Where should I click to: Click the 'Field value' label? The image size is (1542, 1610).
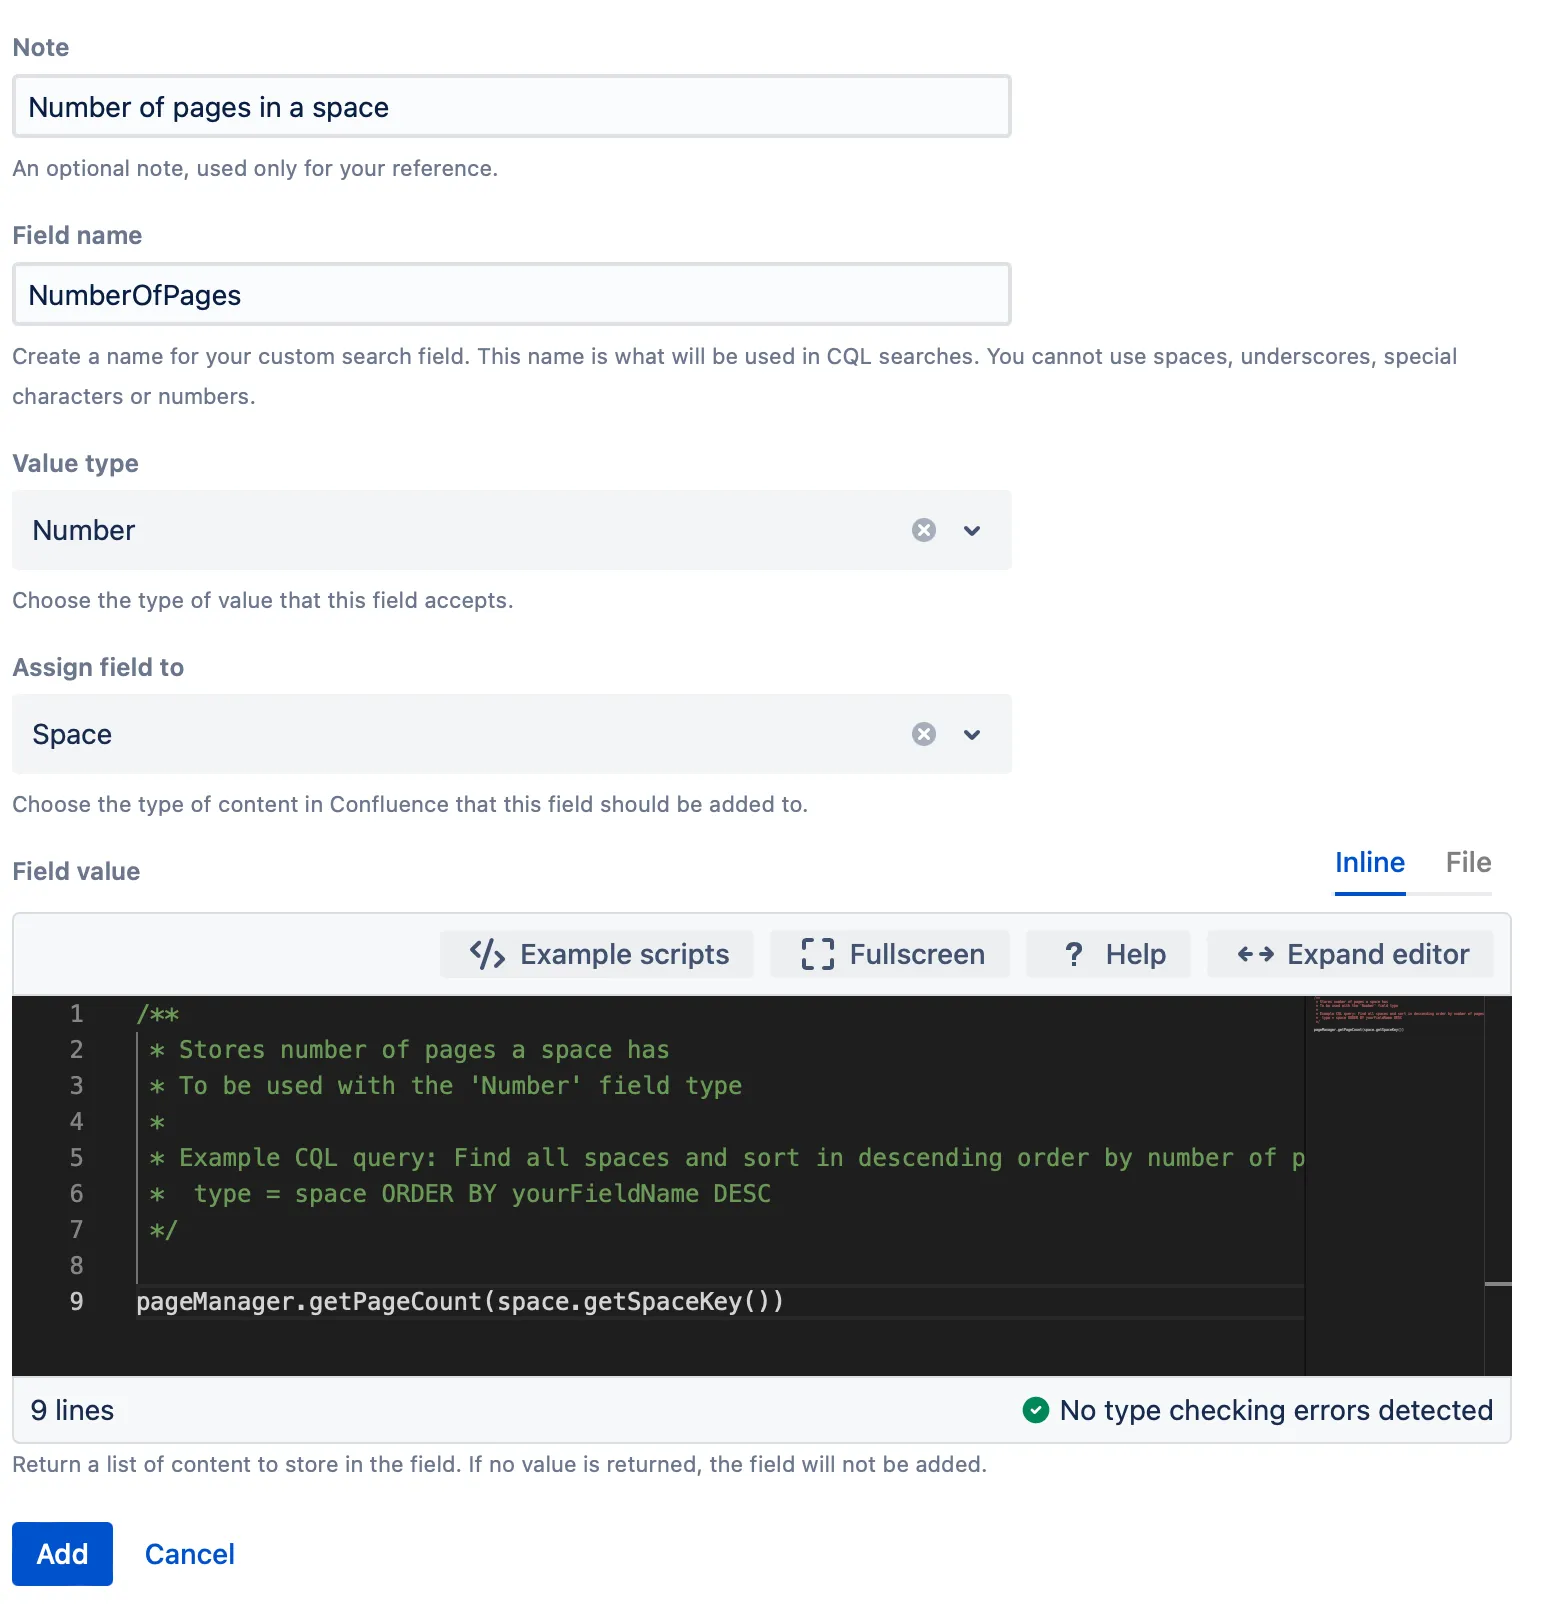point(76,871)
